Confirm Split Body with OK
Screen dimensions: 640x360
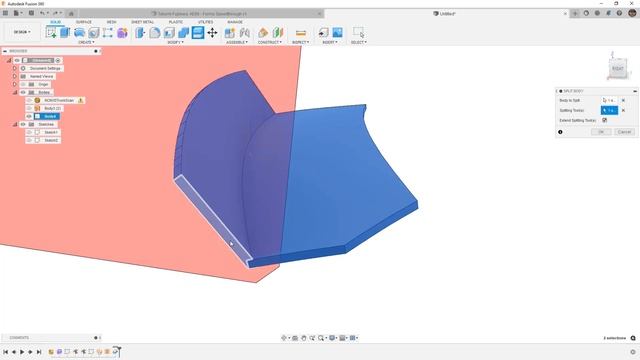pos(601,132)
